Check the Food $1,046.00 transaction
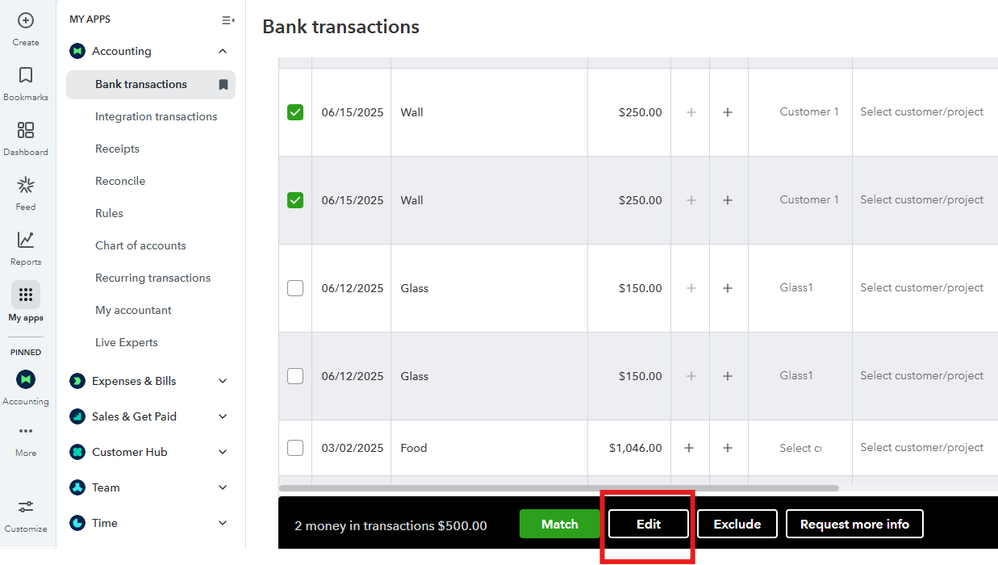 [295, 448]
